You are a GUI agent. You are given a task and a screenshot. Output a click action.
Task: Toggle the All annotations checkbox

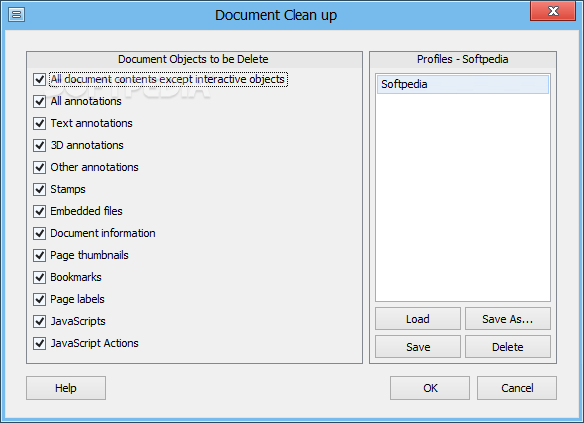click(x=39, y=101)
